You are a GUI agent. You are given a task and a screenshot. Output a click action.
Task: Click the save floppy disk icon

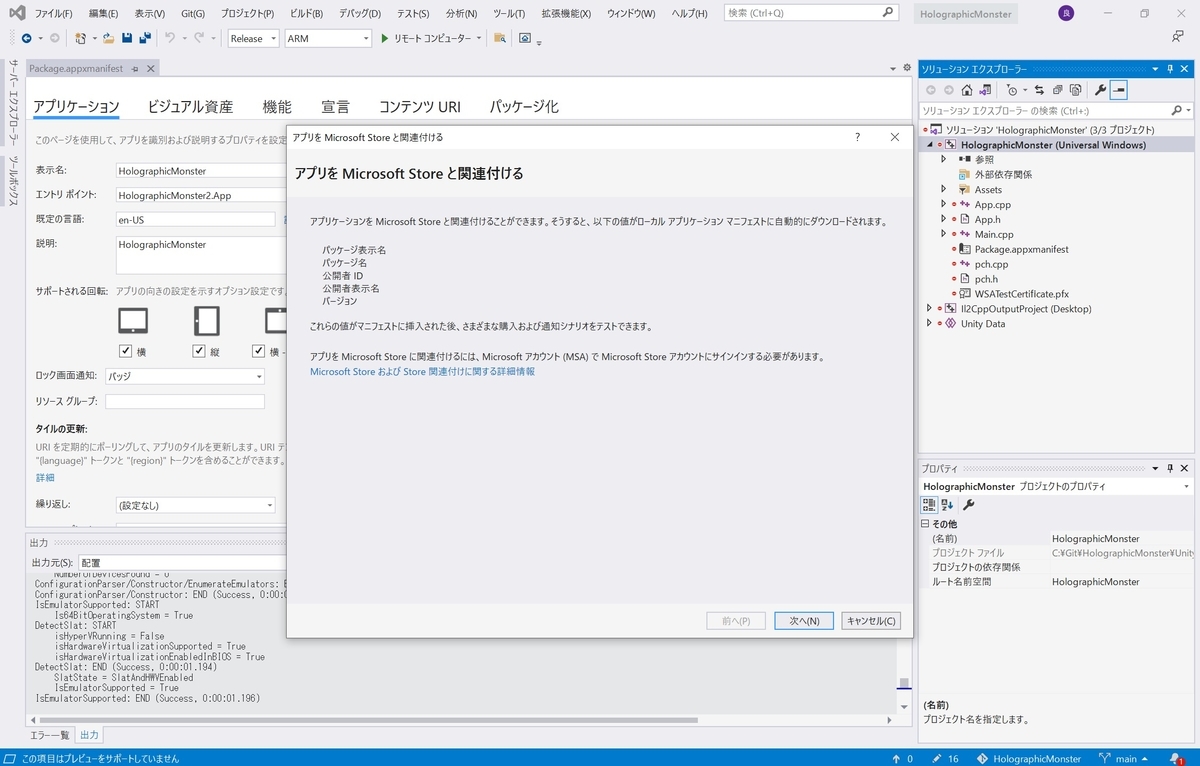click(x=127, y=38)
